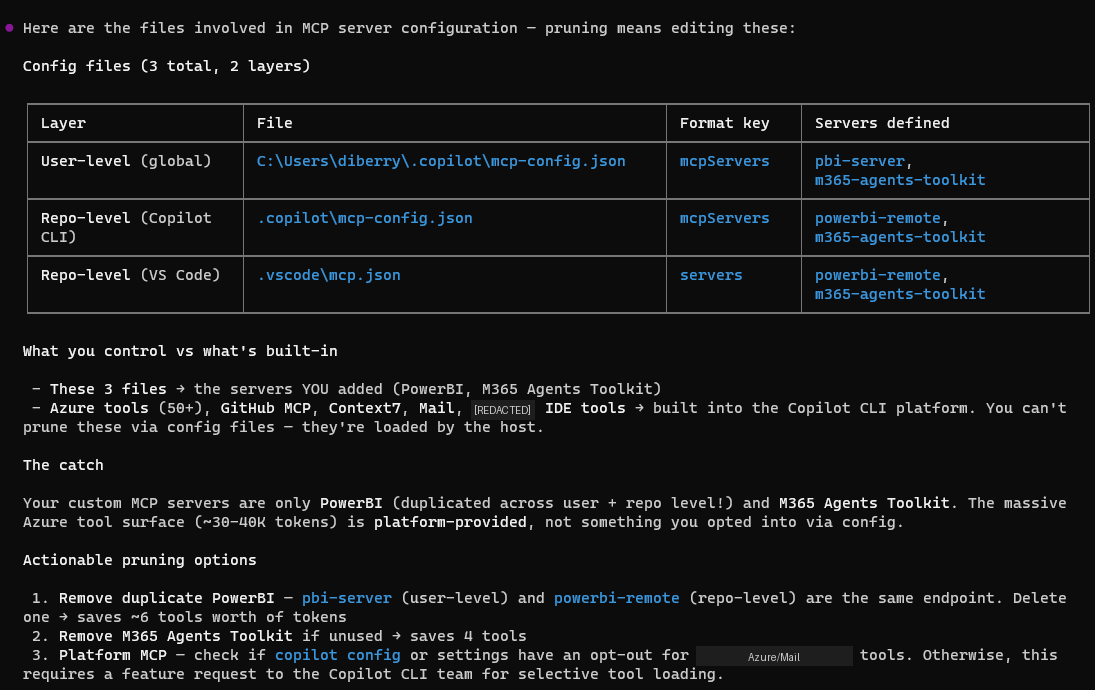The height and width of the screenshot is (690, 1095).
Task: Select m365-agents-toolkit in the VS Code row
Action: 899,294
